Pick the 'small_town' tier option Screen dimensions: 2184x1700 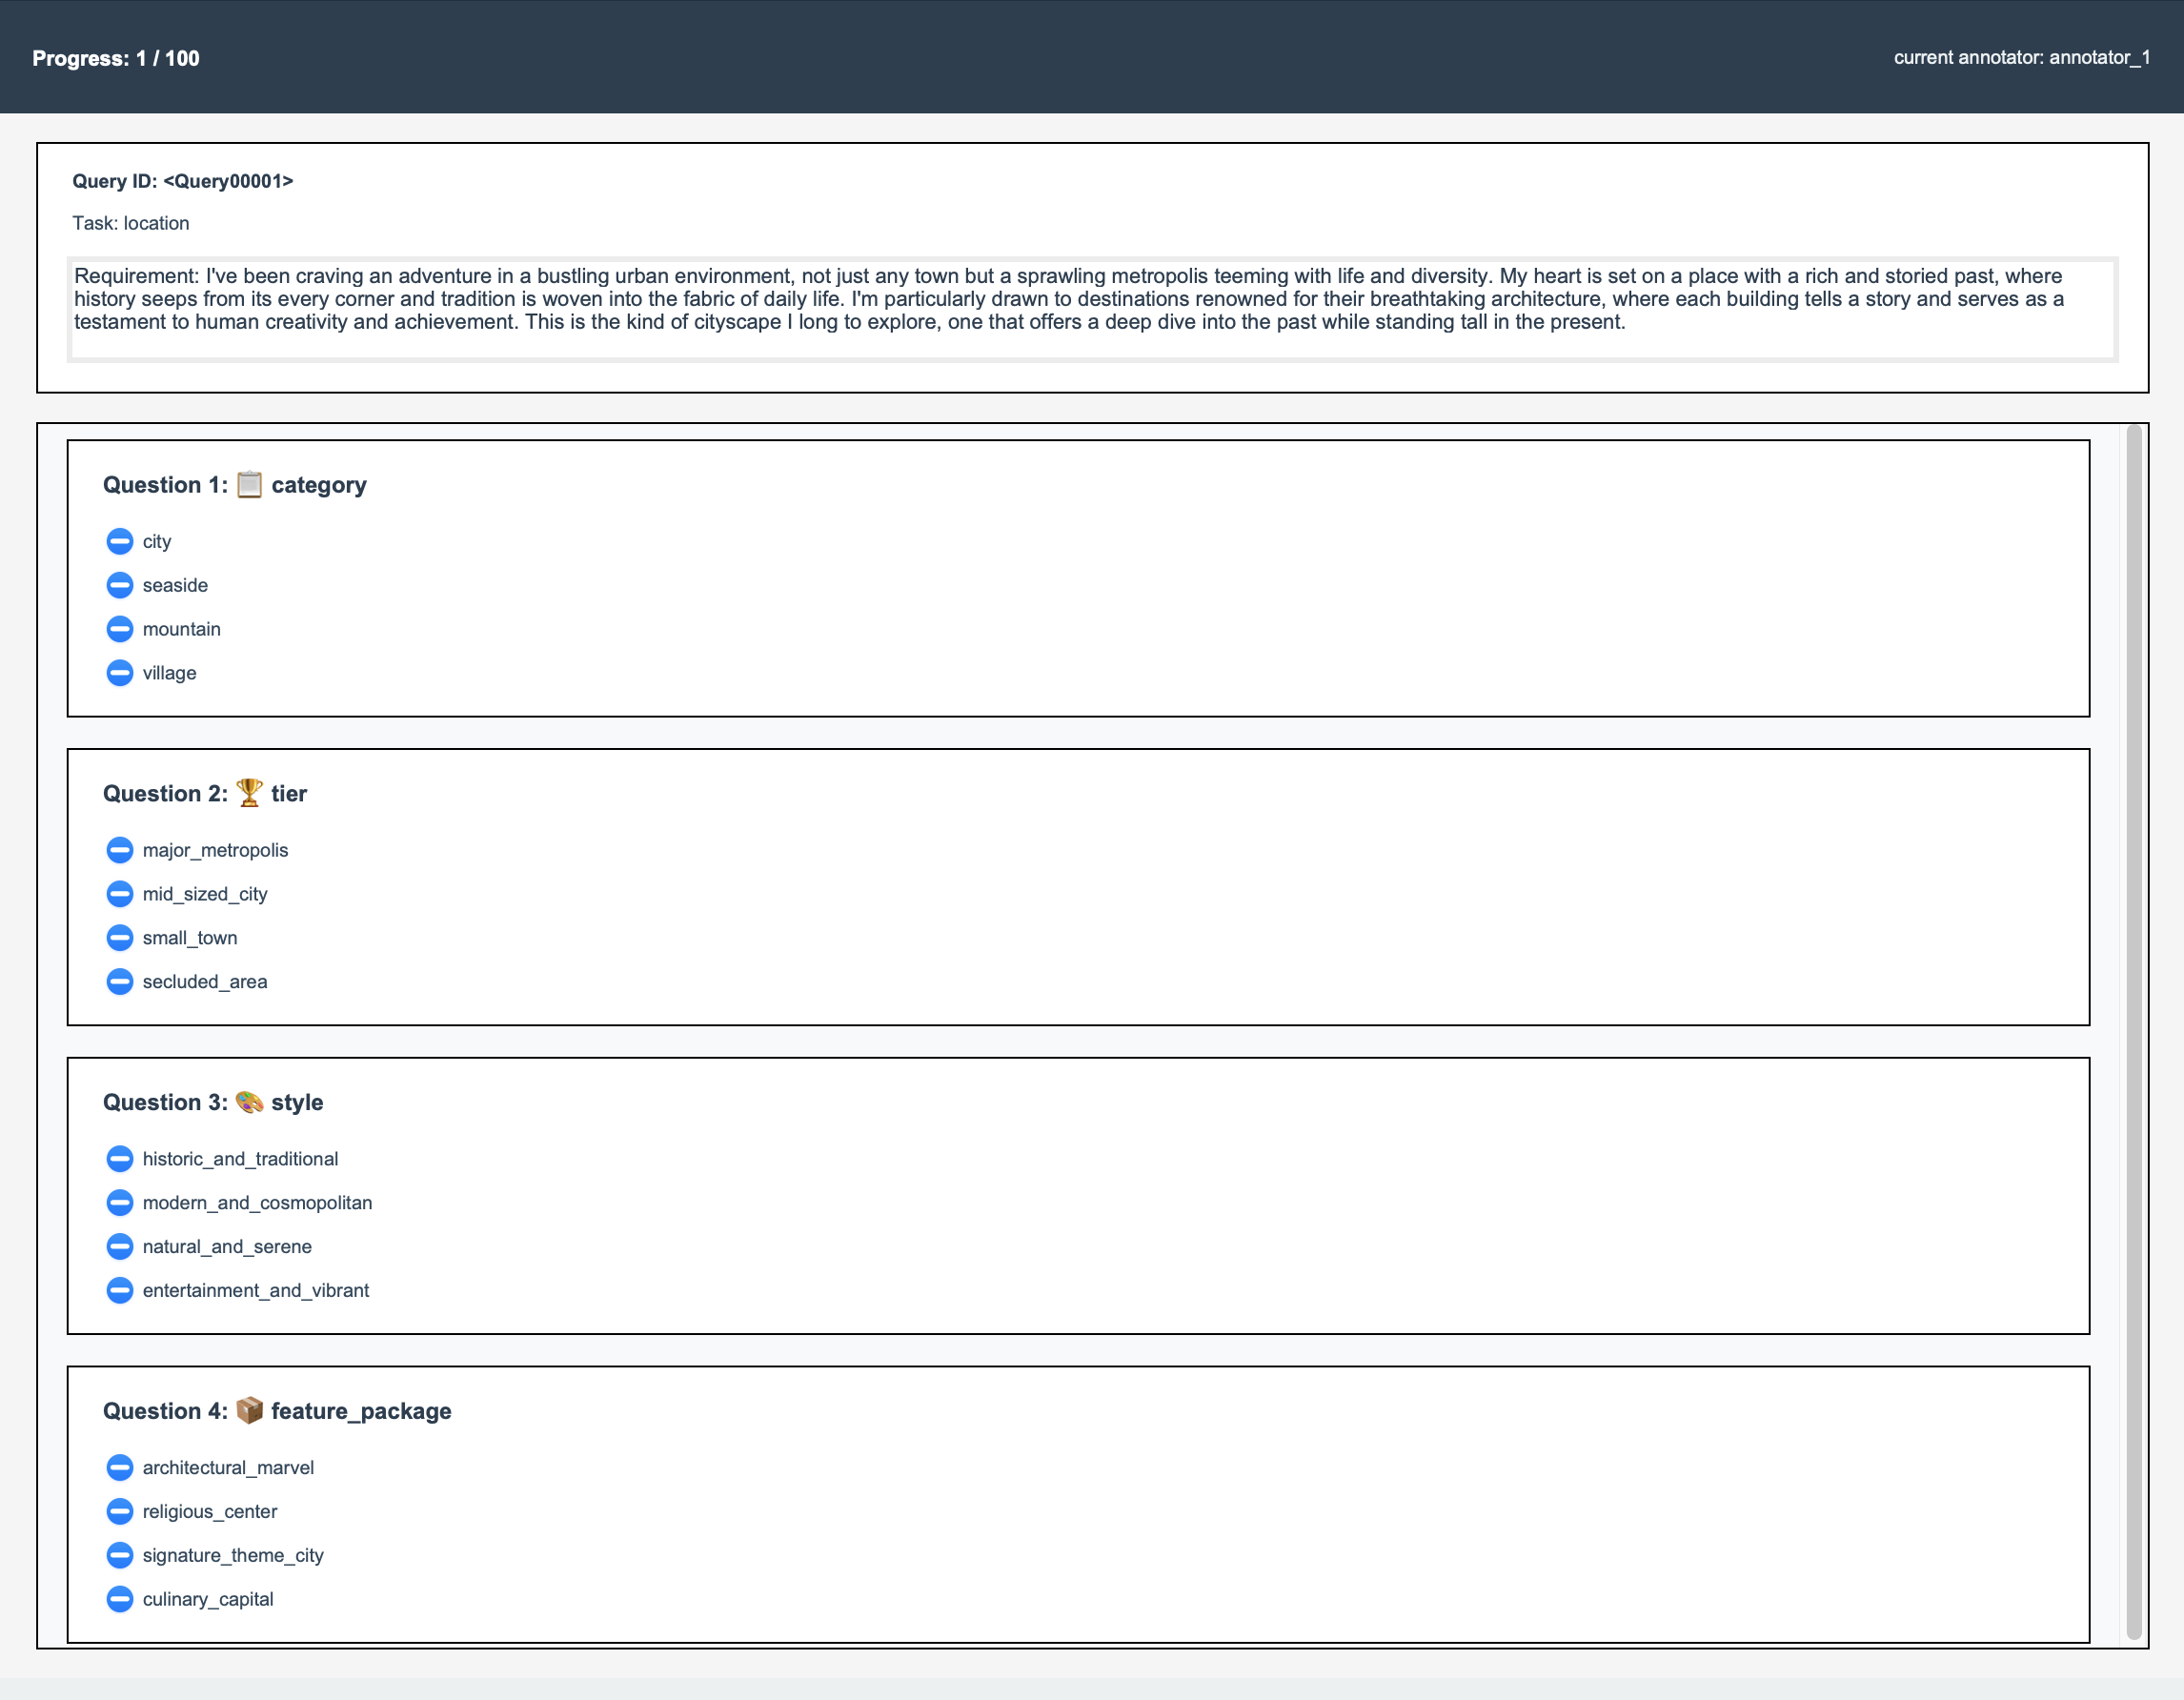click(119, 938)
